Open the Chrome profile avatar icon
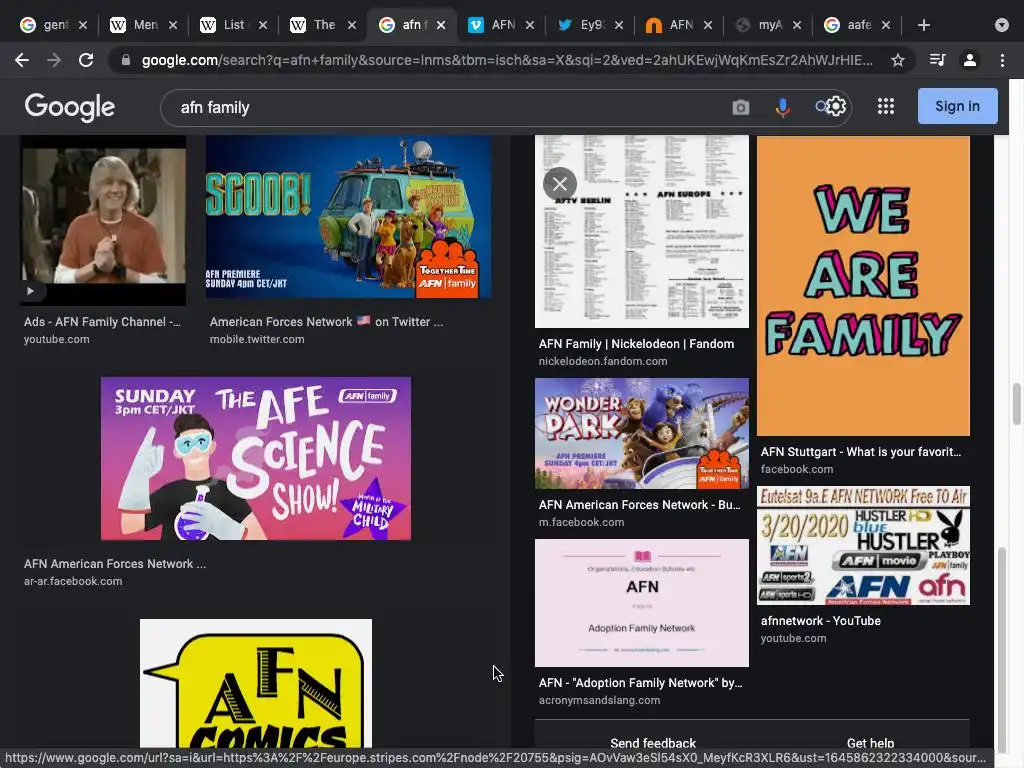Screen dimensions: 1024x768 pos(970,60)
